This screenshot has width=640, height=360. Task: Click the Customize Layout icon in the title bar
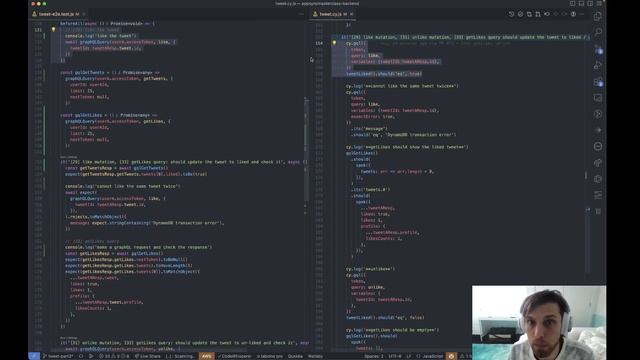[x=599, y=4]
